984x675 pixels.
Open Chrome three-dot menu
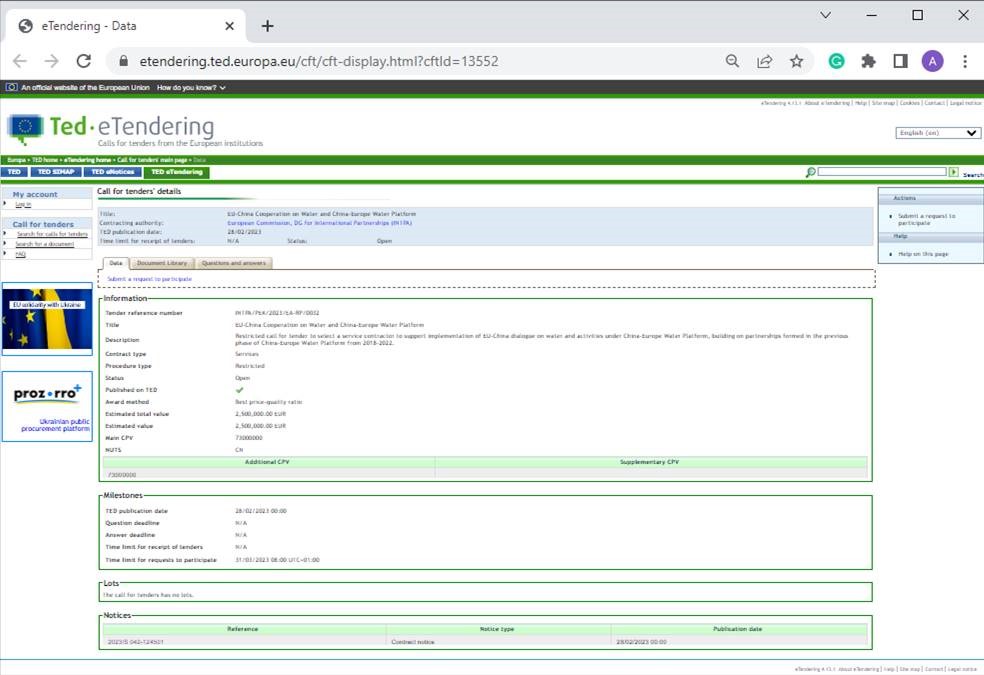click(965, 61)
